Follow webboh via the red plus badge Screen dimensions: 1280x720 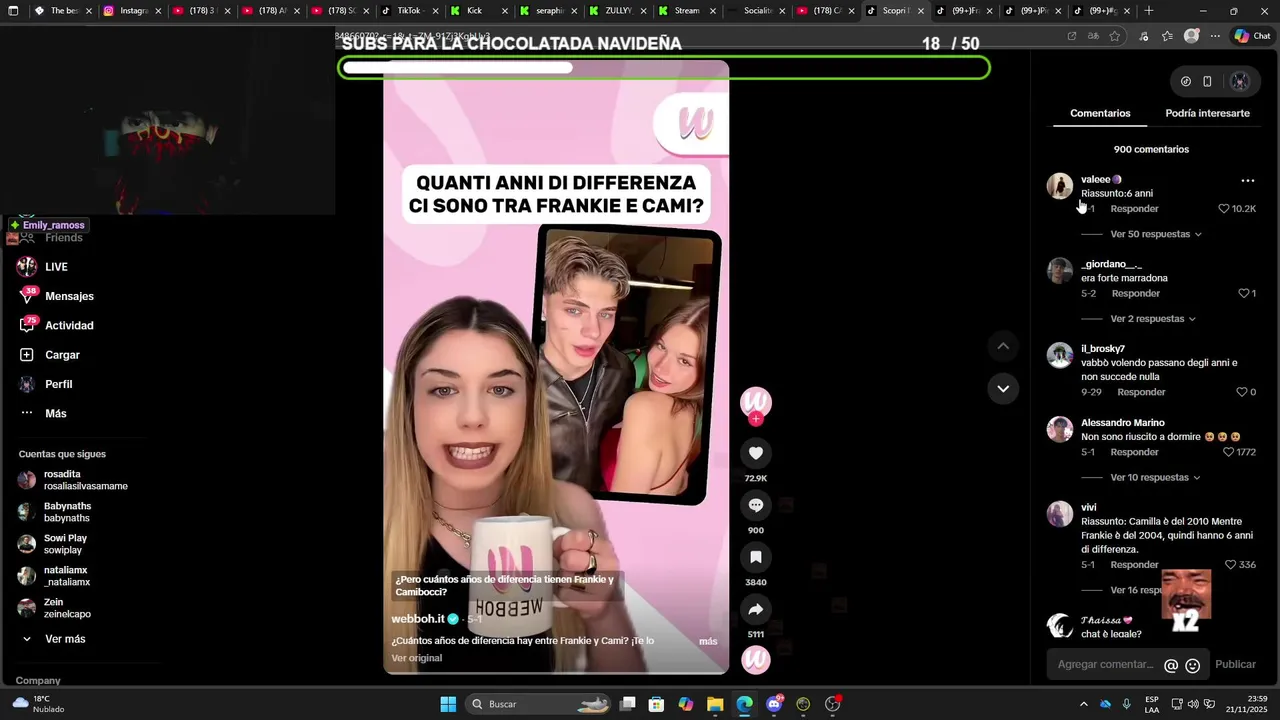tap(756, 420)
